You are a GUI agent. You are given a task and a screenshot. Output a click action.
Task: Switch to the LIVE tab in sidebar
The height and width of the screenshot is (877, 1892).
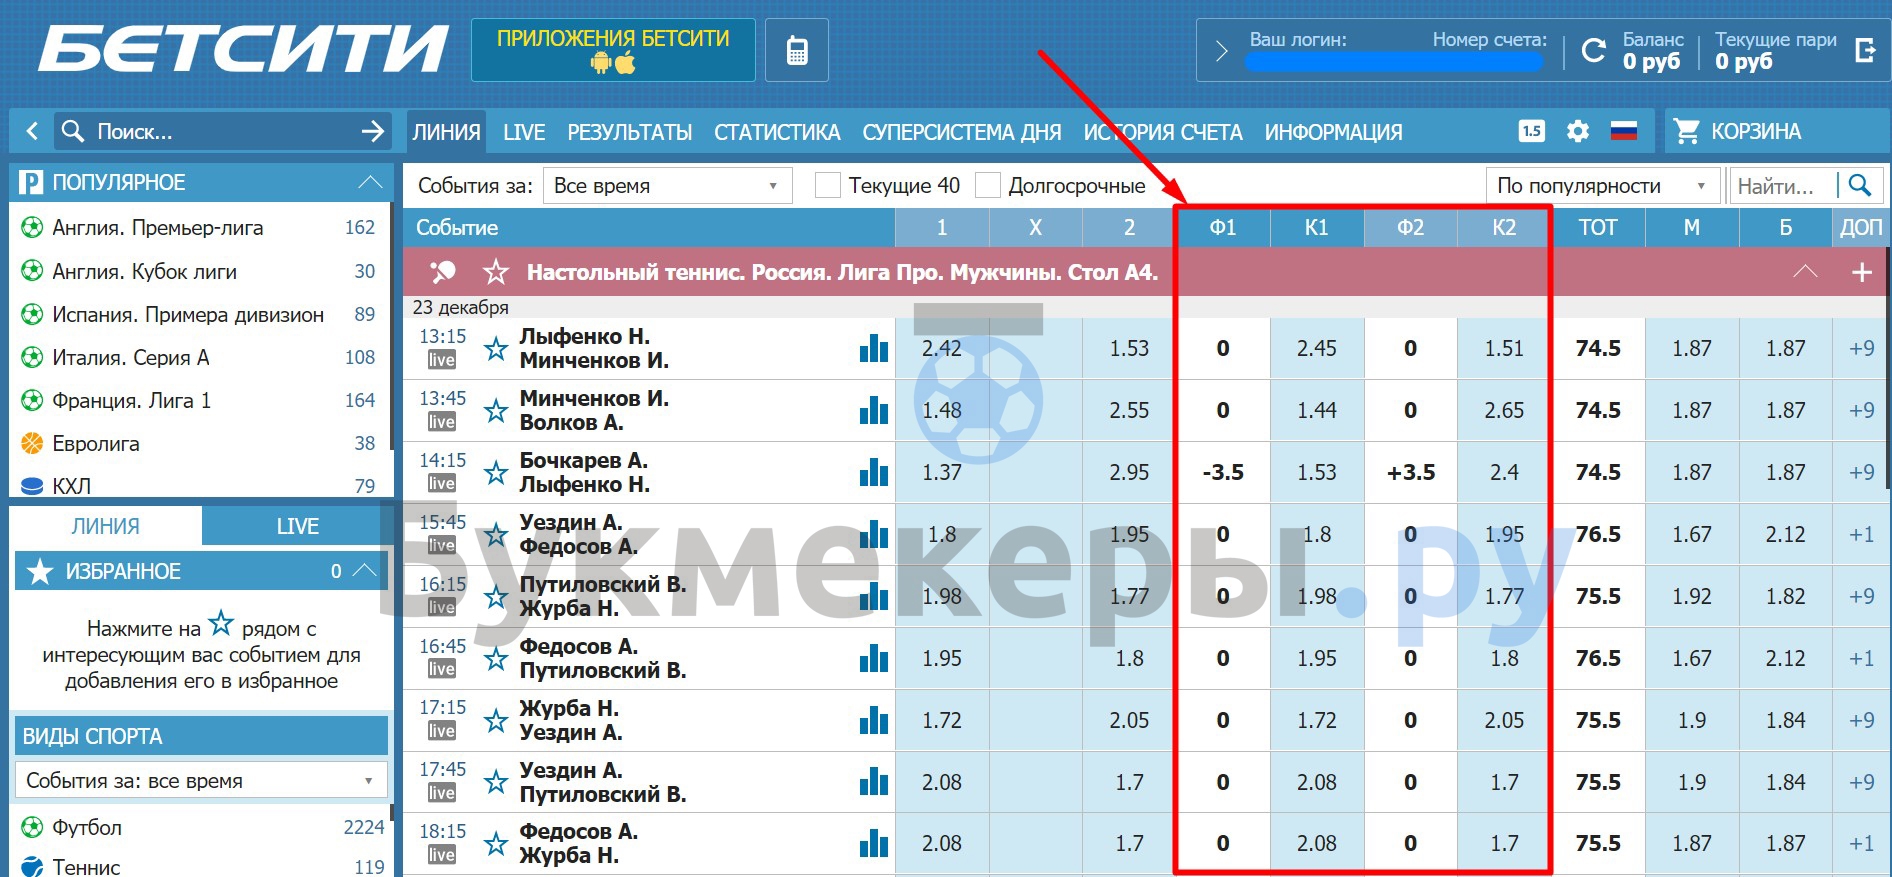297,526
